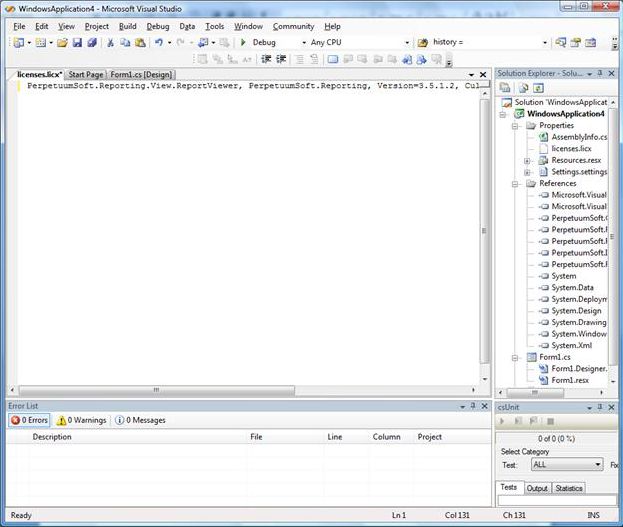The image size is (623, 527).
Task: Open the history find combo box dropdown
Action: pyautogui.click(x=545, y=43)
